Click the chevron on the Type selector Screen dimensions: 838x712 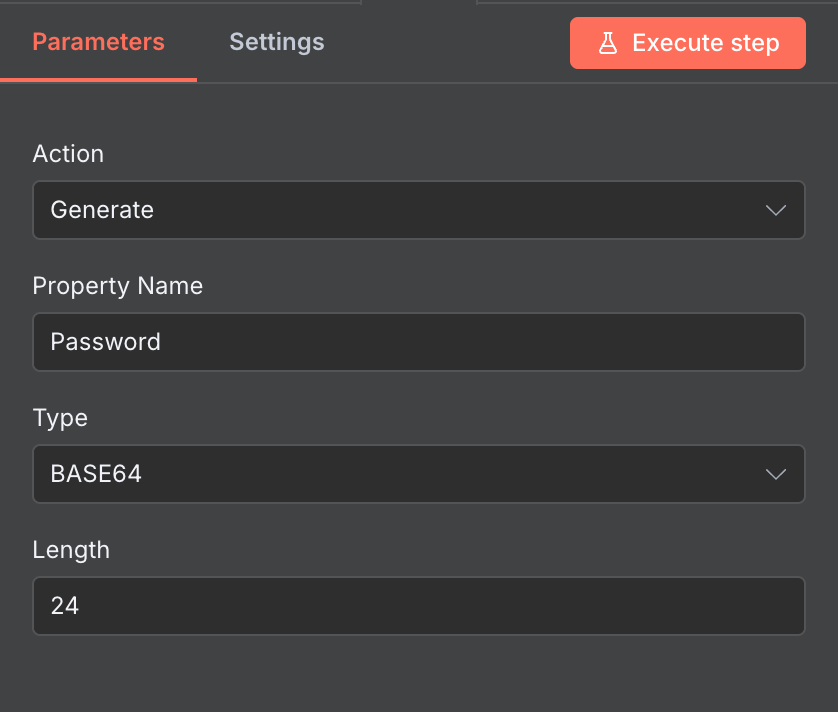776,474
